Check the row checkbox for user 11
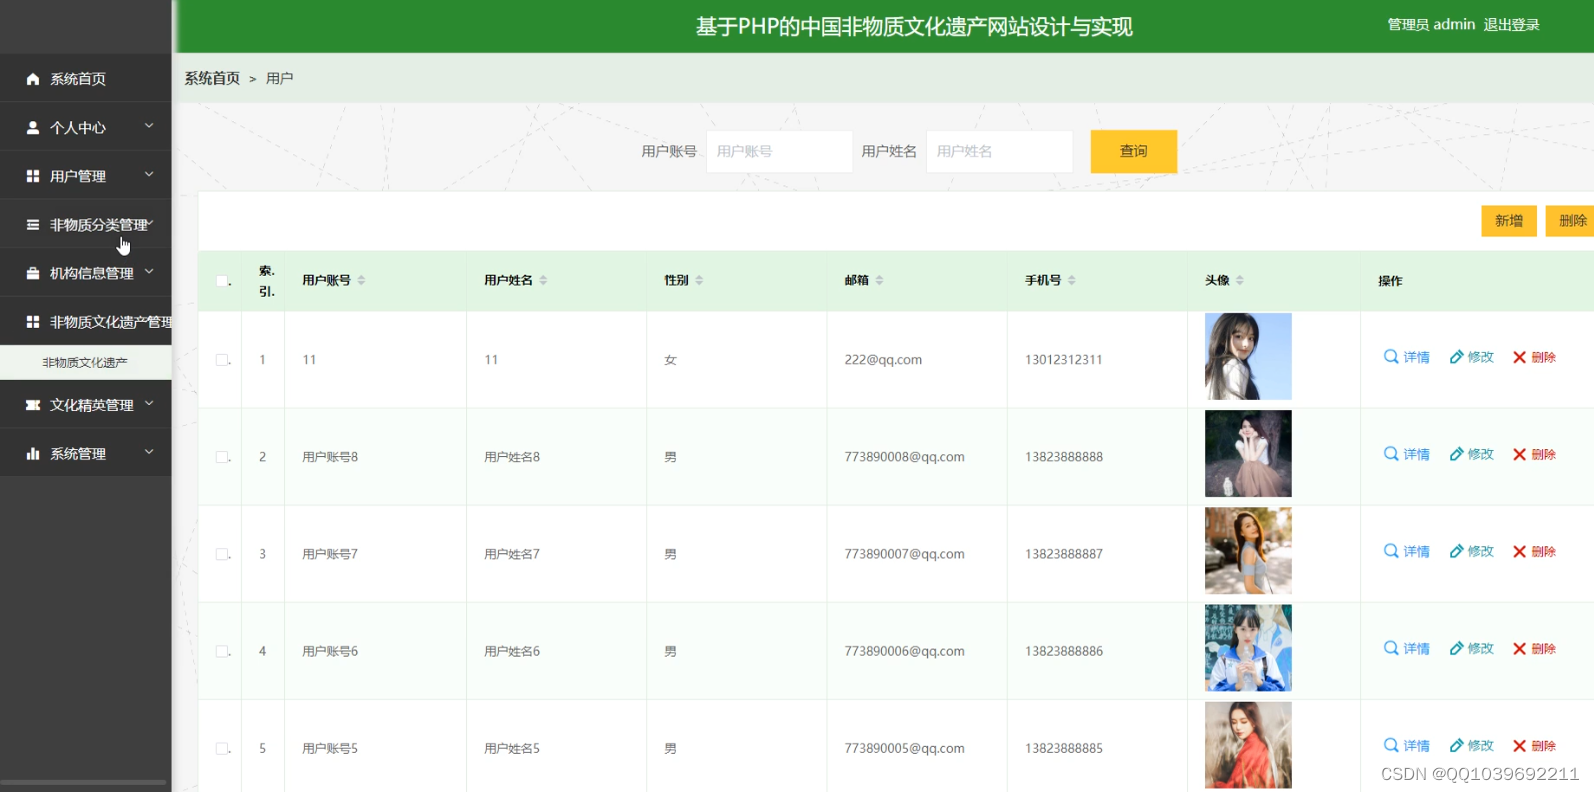The image size is (1594, 792). (x=222, y=360)
